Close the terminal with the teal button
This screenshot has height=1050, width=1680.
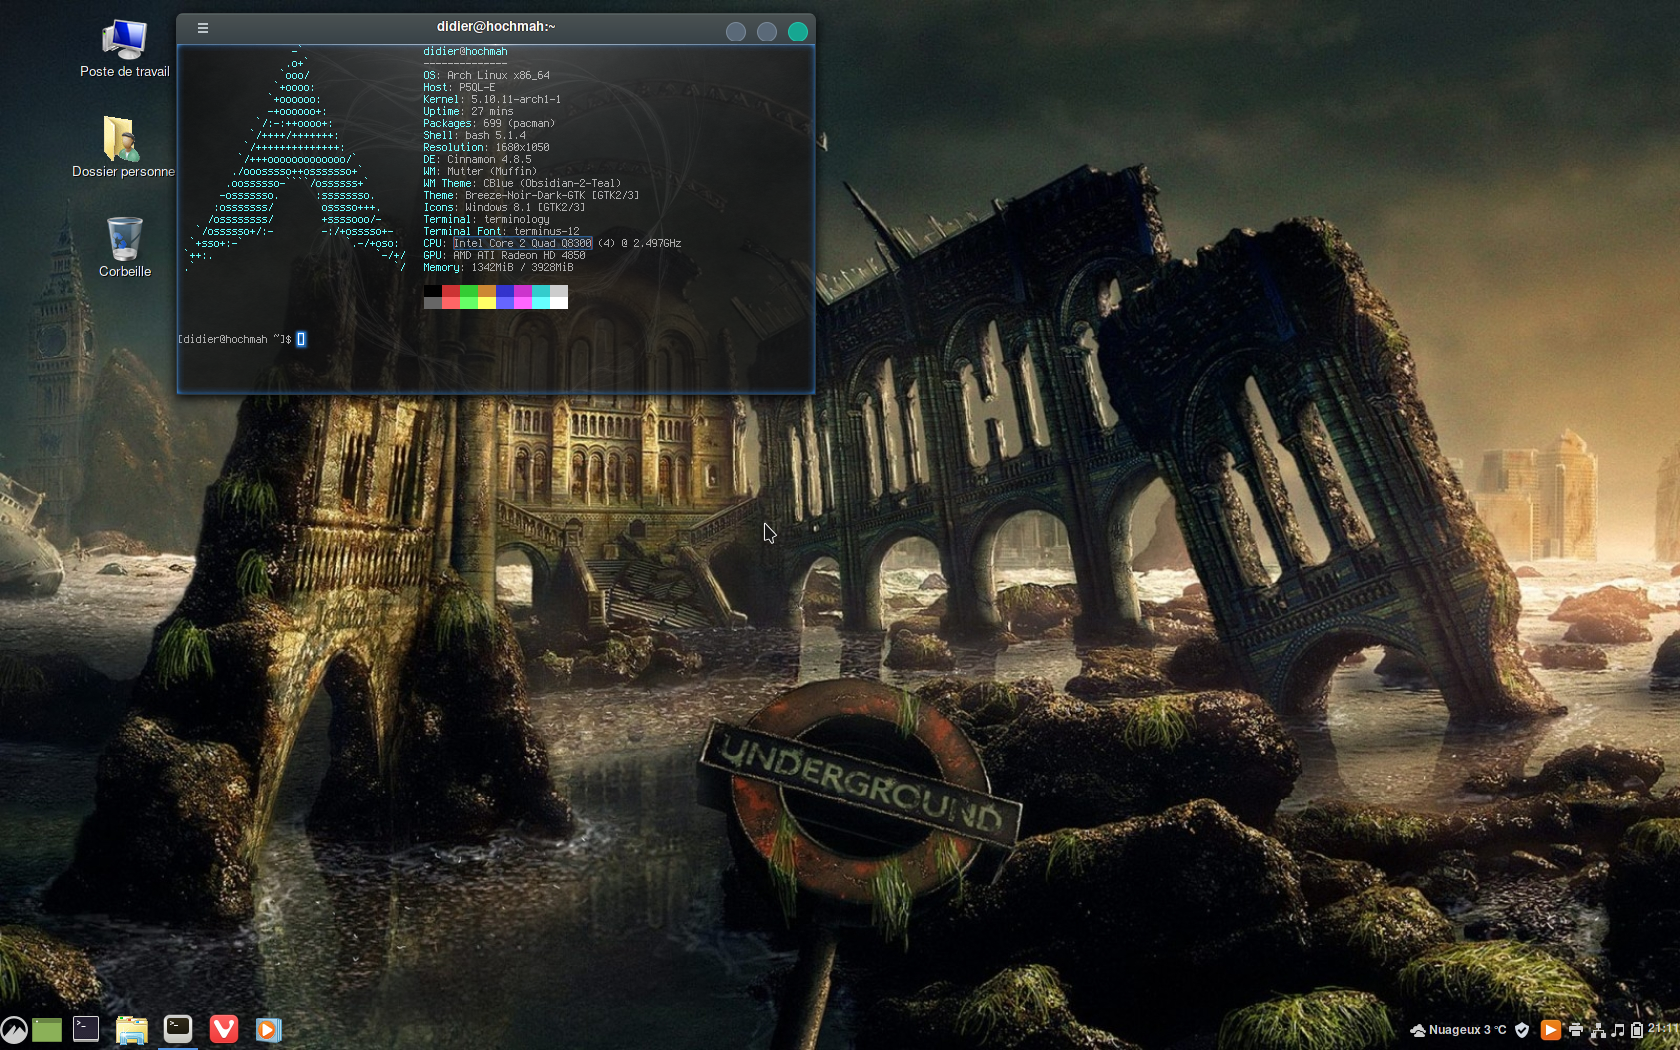798,32
